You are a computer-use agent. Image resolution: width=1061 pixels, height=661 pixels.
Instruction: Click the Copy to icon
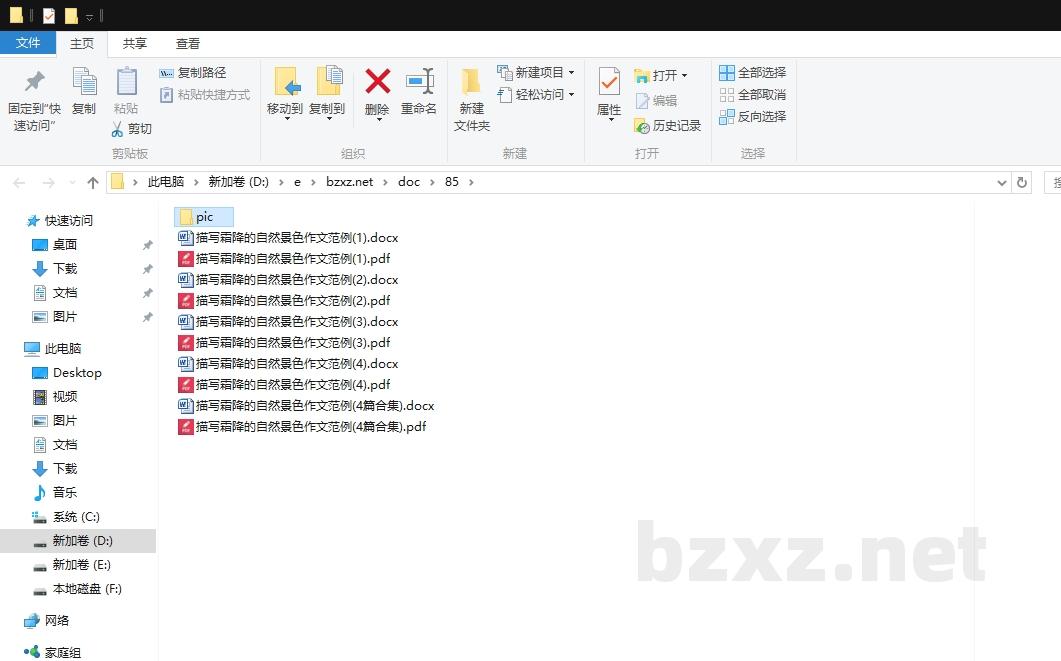(327, 82)
